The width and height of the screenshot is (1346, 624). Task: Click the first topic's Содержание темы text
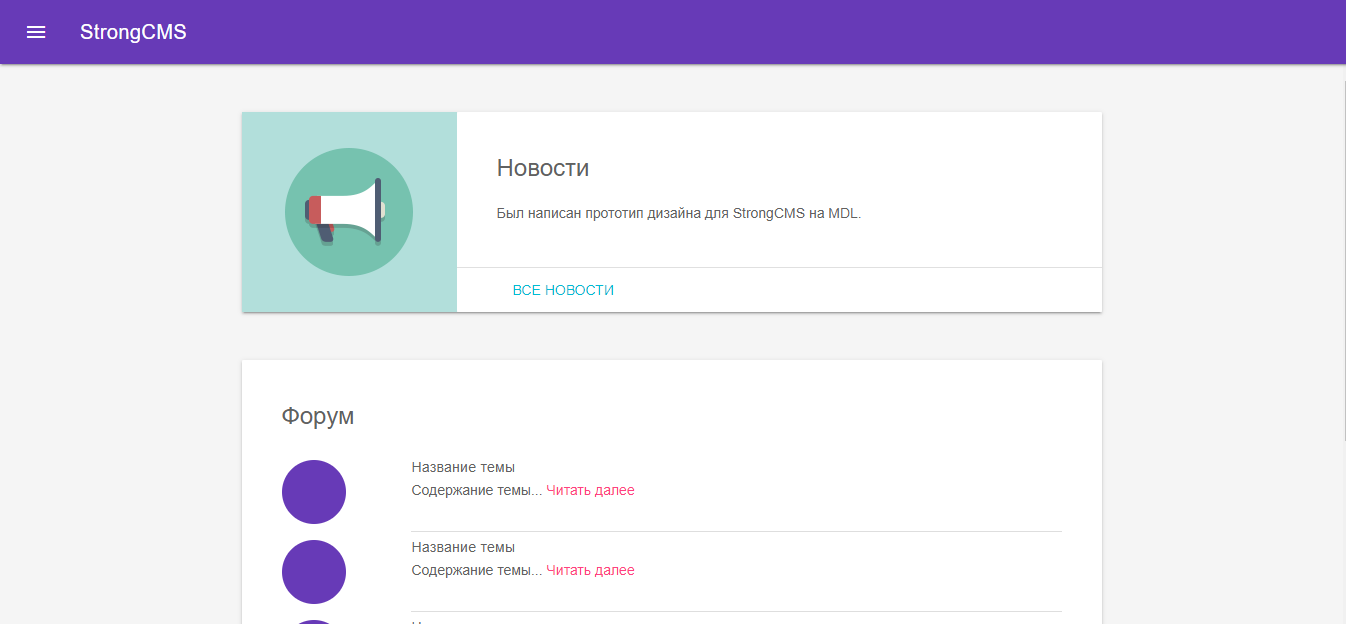tap(476, 490)
